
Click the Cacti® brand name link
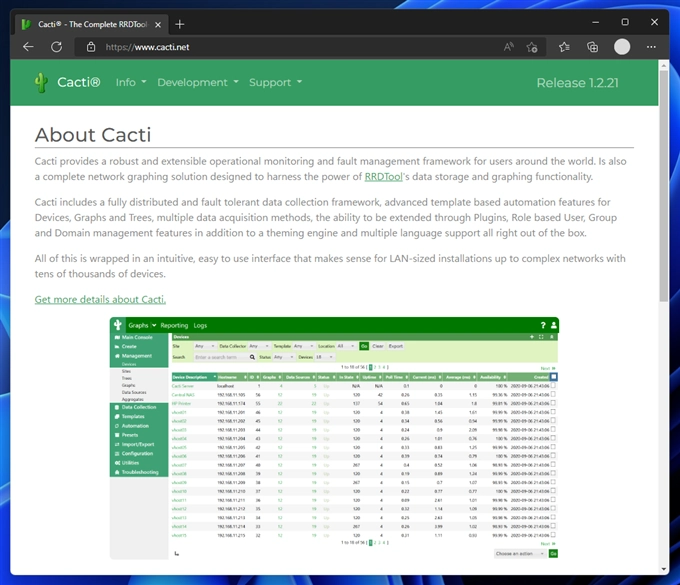point(78,82)
